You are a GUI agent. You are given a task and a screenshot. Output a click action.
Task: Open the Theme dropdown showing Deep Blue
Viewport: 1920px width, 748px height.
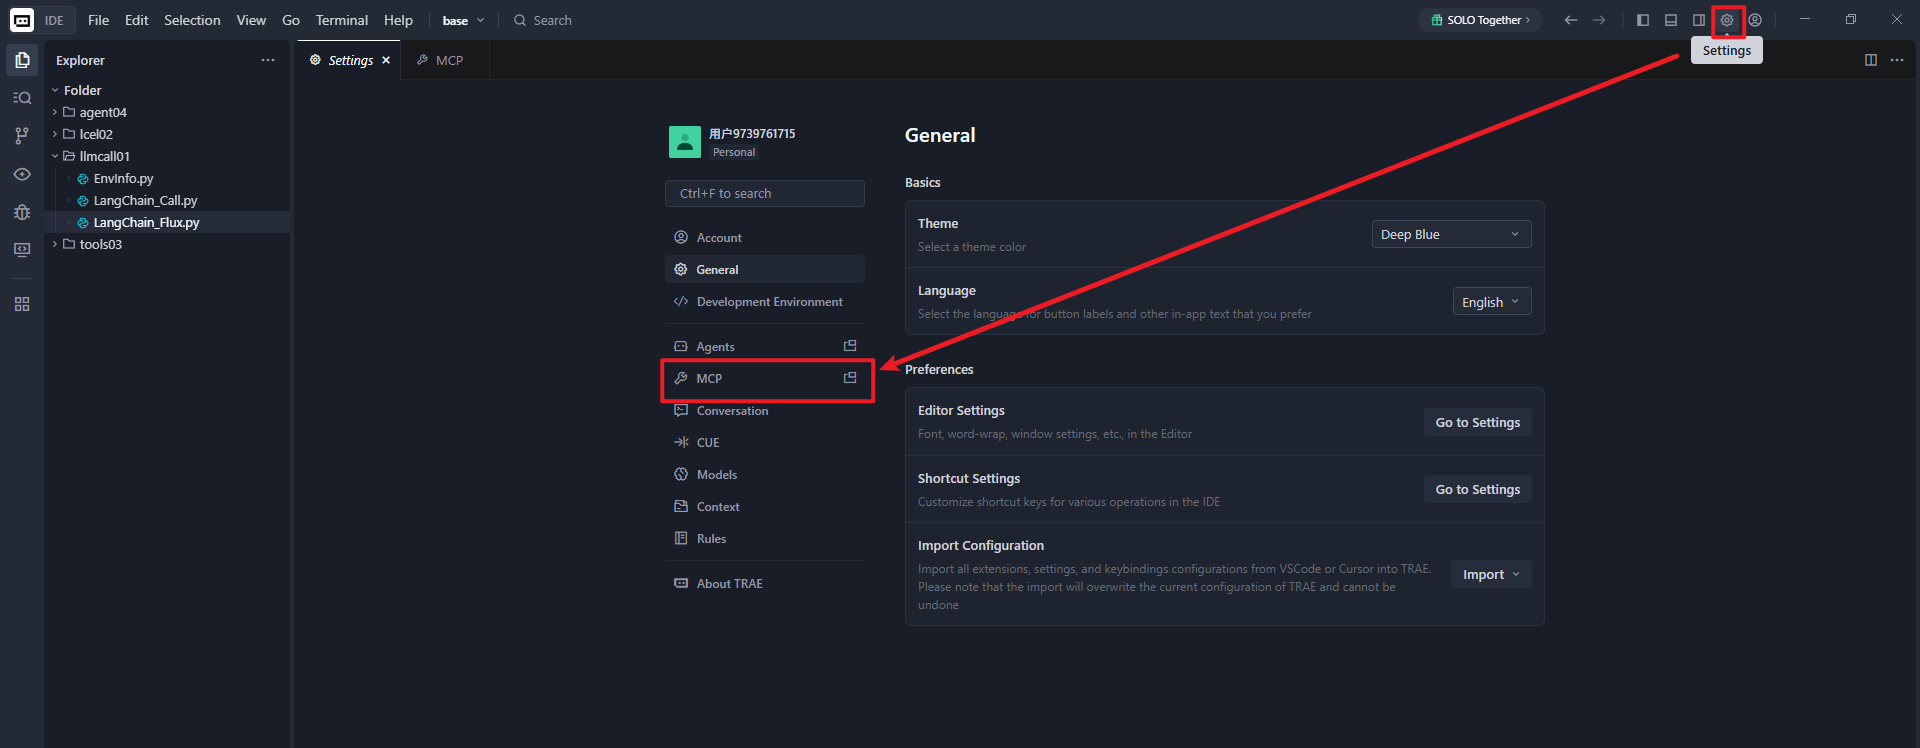pos(1450,234)
